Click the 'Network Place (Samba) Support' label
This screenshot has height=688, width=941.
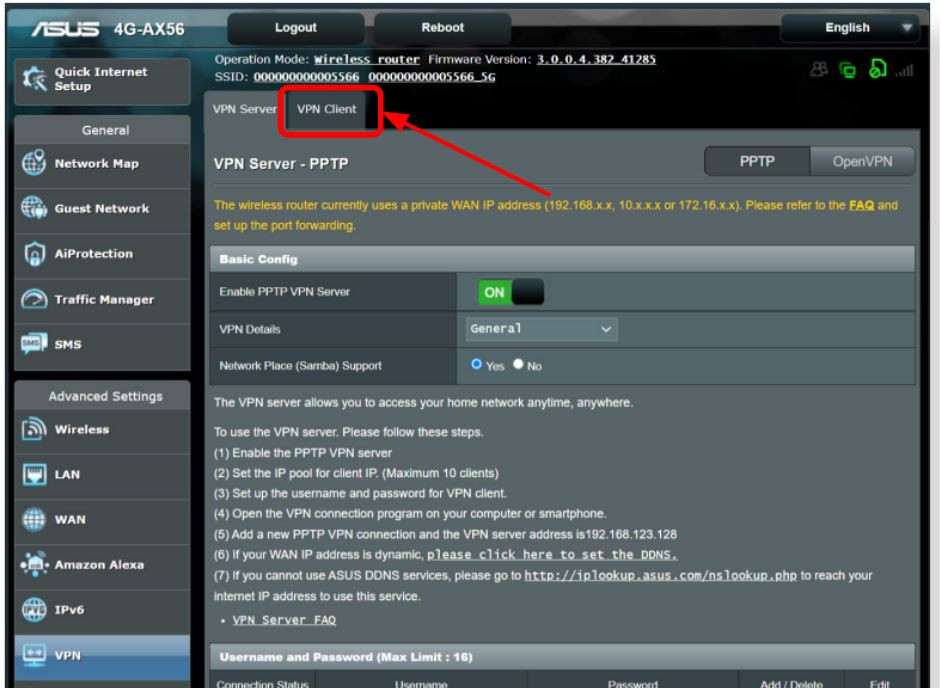click(x=300, y=366)
